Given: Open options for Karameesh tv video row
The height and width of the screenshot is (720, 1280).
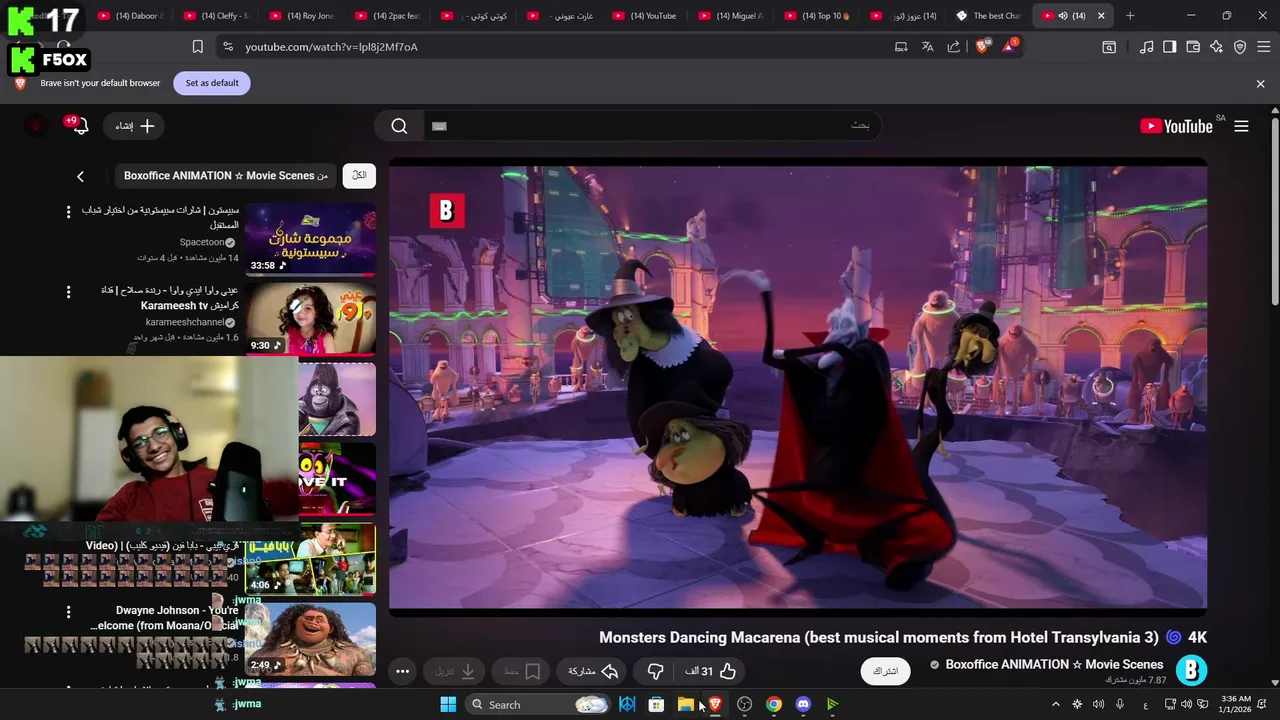Looking at the screenshot, I should click(x=68, y=292).
